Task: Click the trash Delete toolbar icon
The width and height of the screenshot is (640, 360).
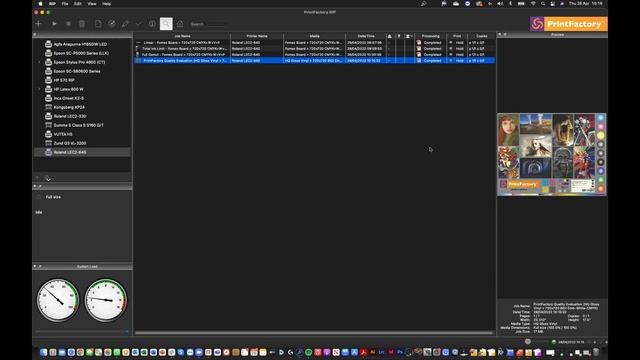Action: [82, 24]
